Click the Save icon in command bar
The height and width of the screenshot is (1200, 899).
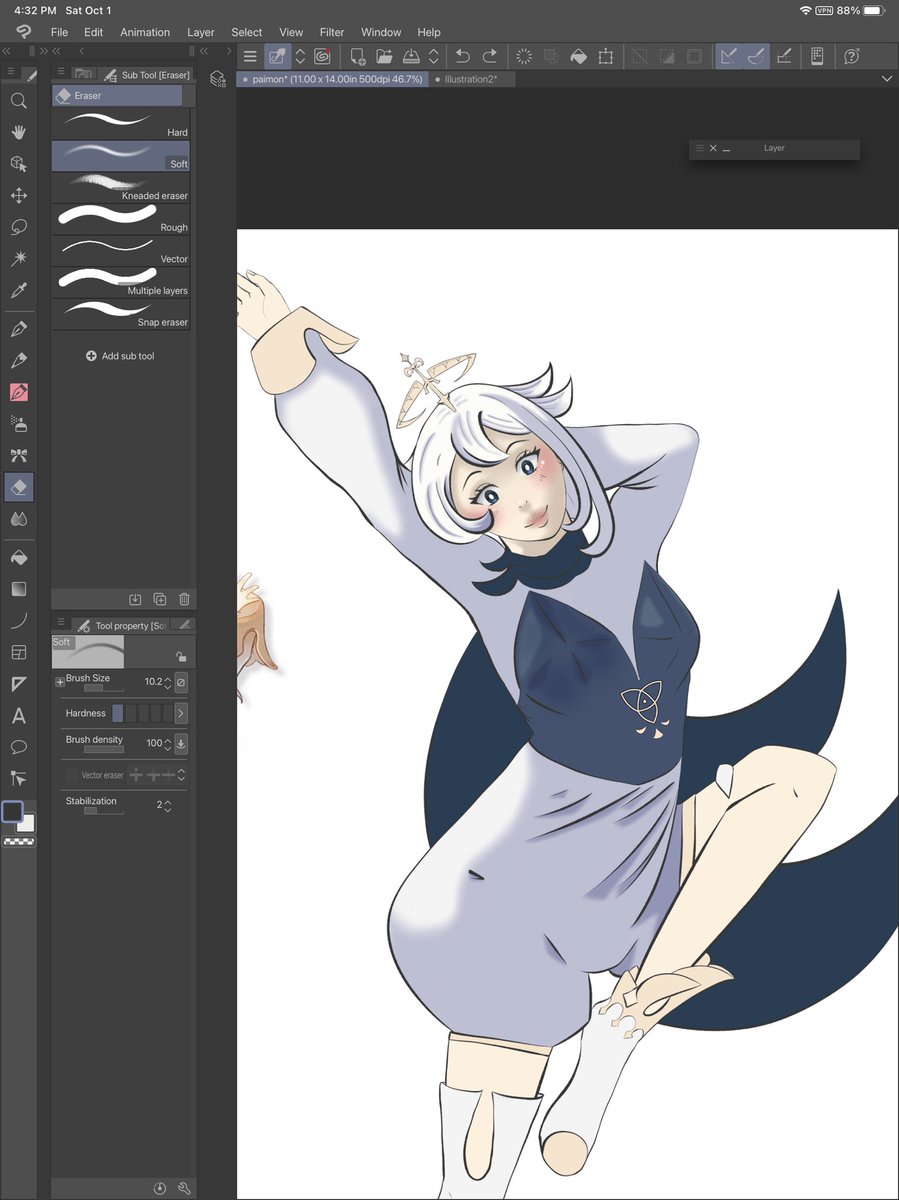411,57
